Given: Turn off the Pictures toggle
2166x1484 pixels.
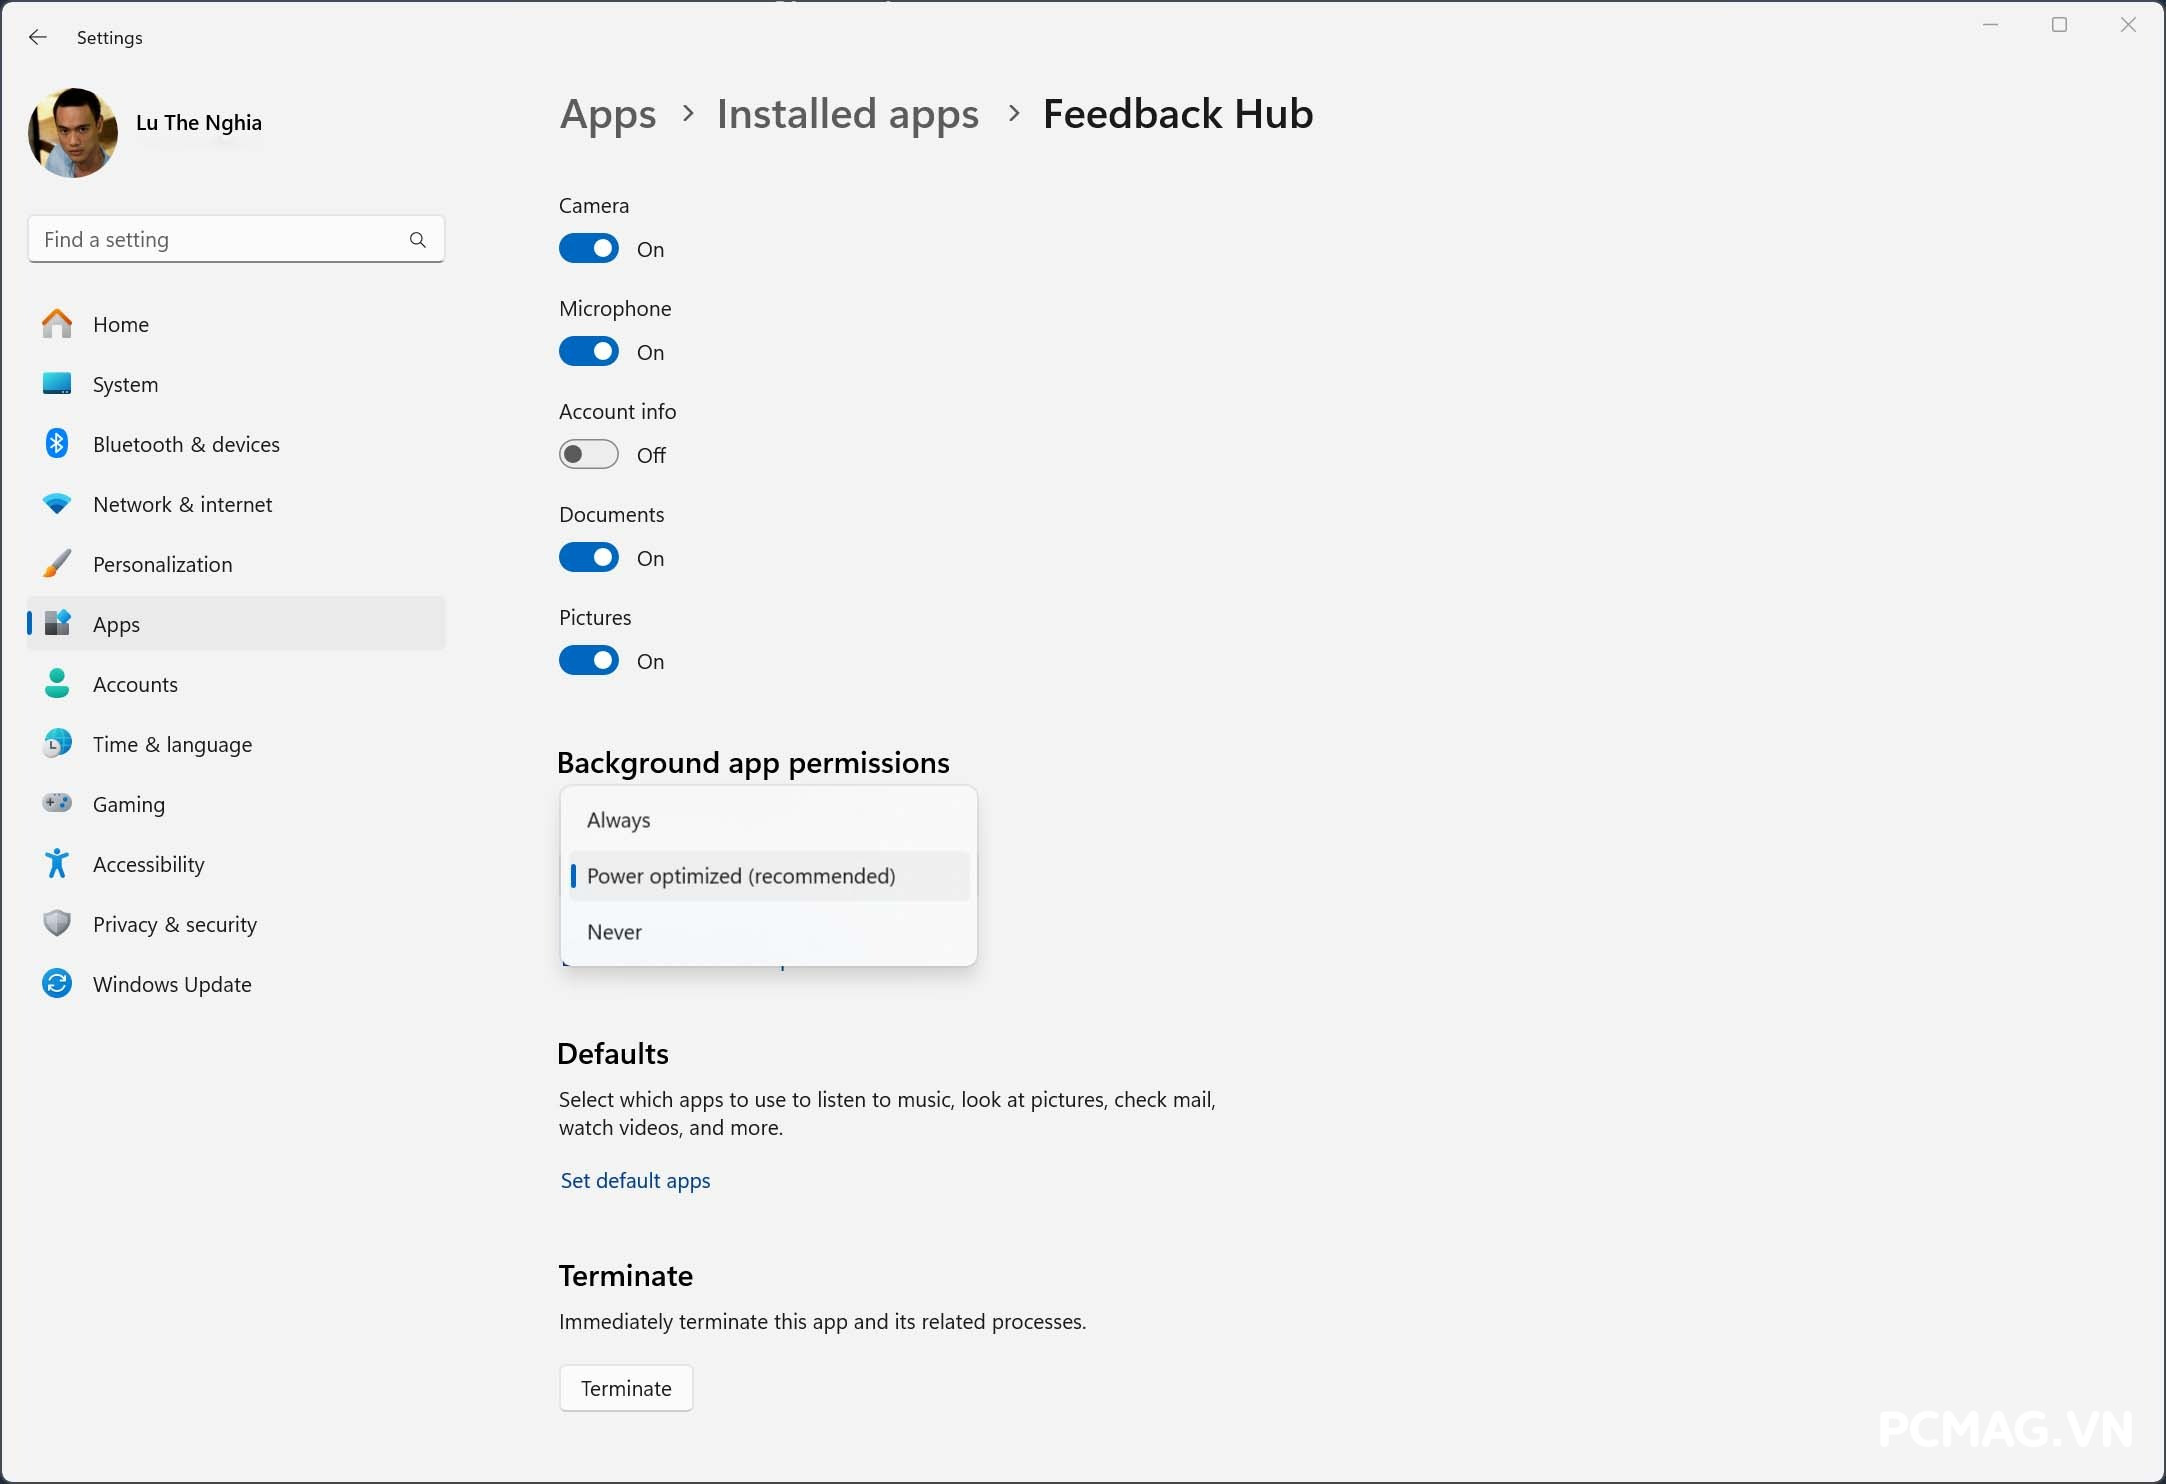Looking at the screenshot, I should click(589, 661).
